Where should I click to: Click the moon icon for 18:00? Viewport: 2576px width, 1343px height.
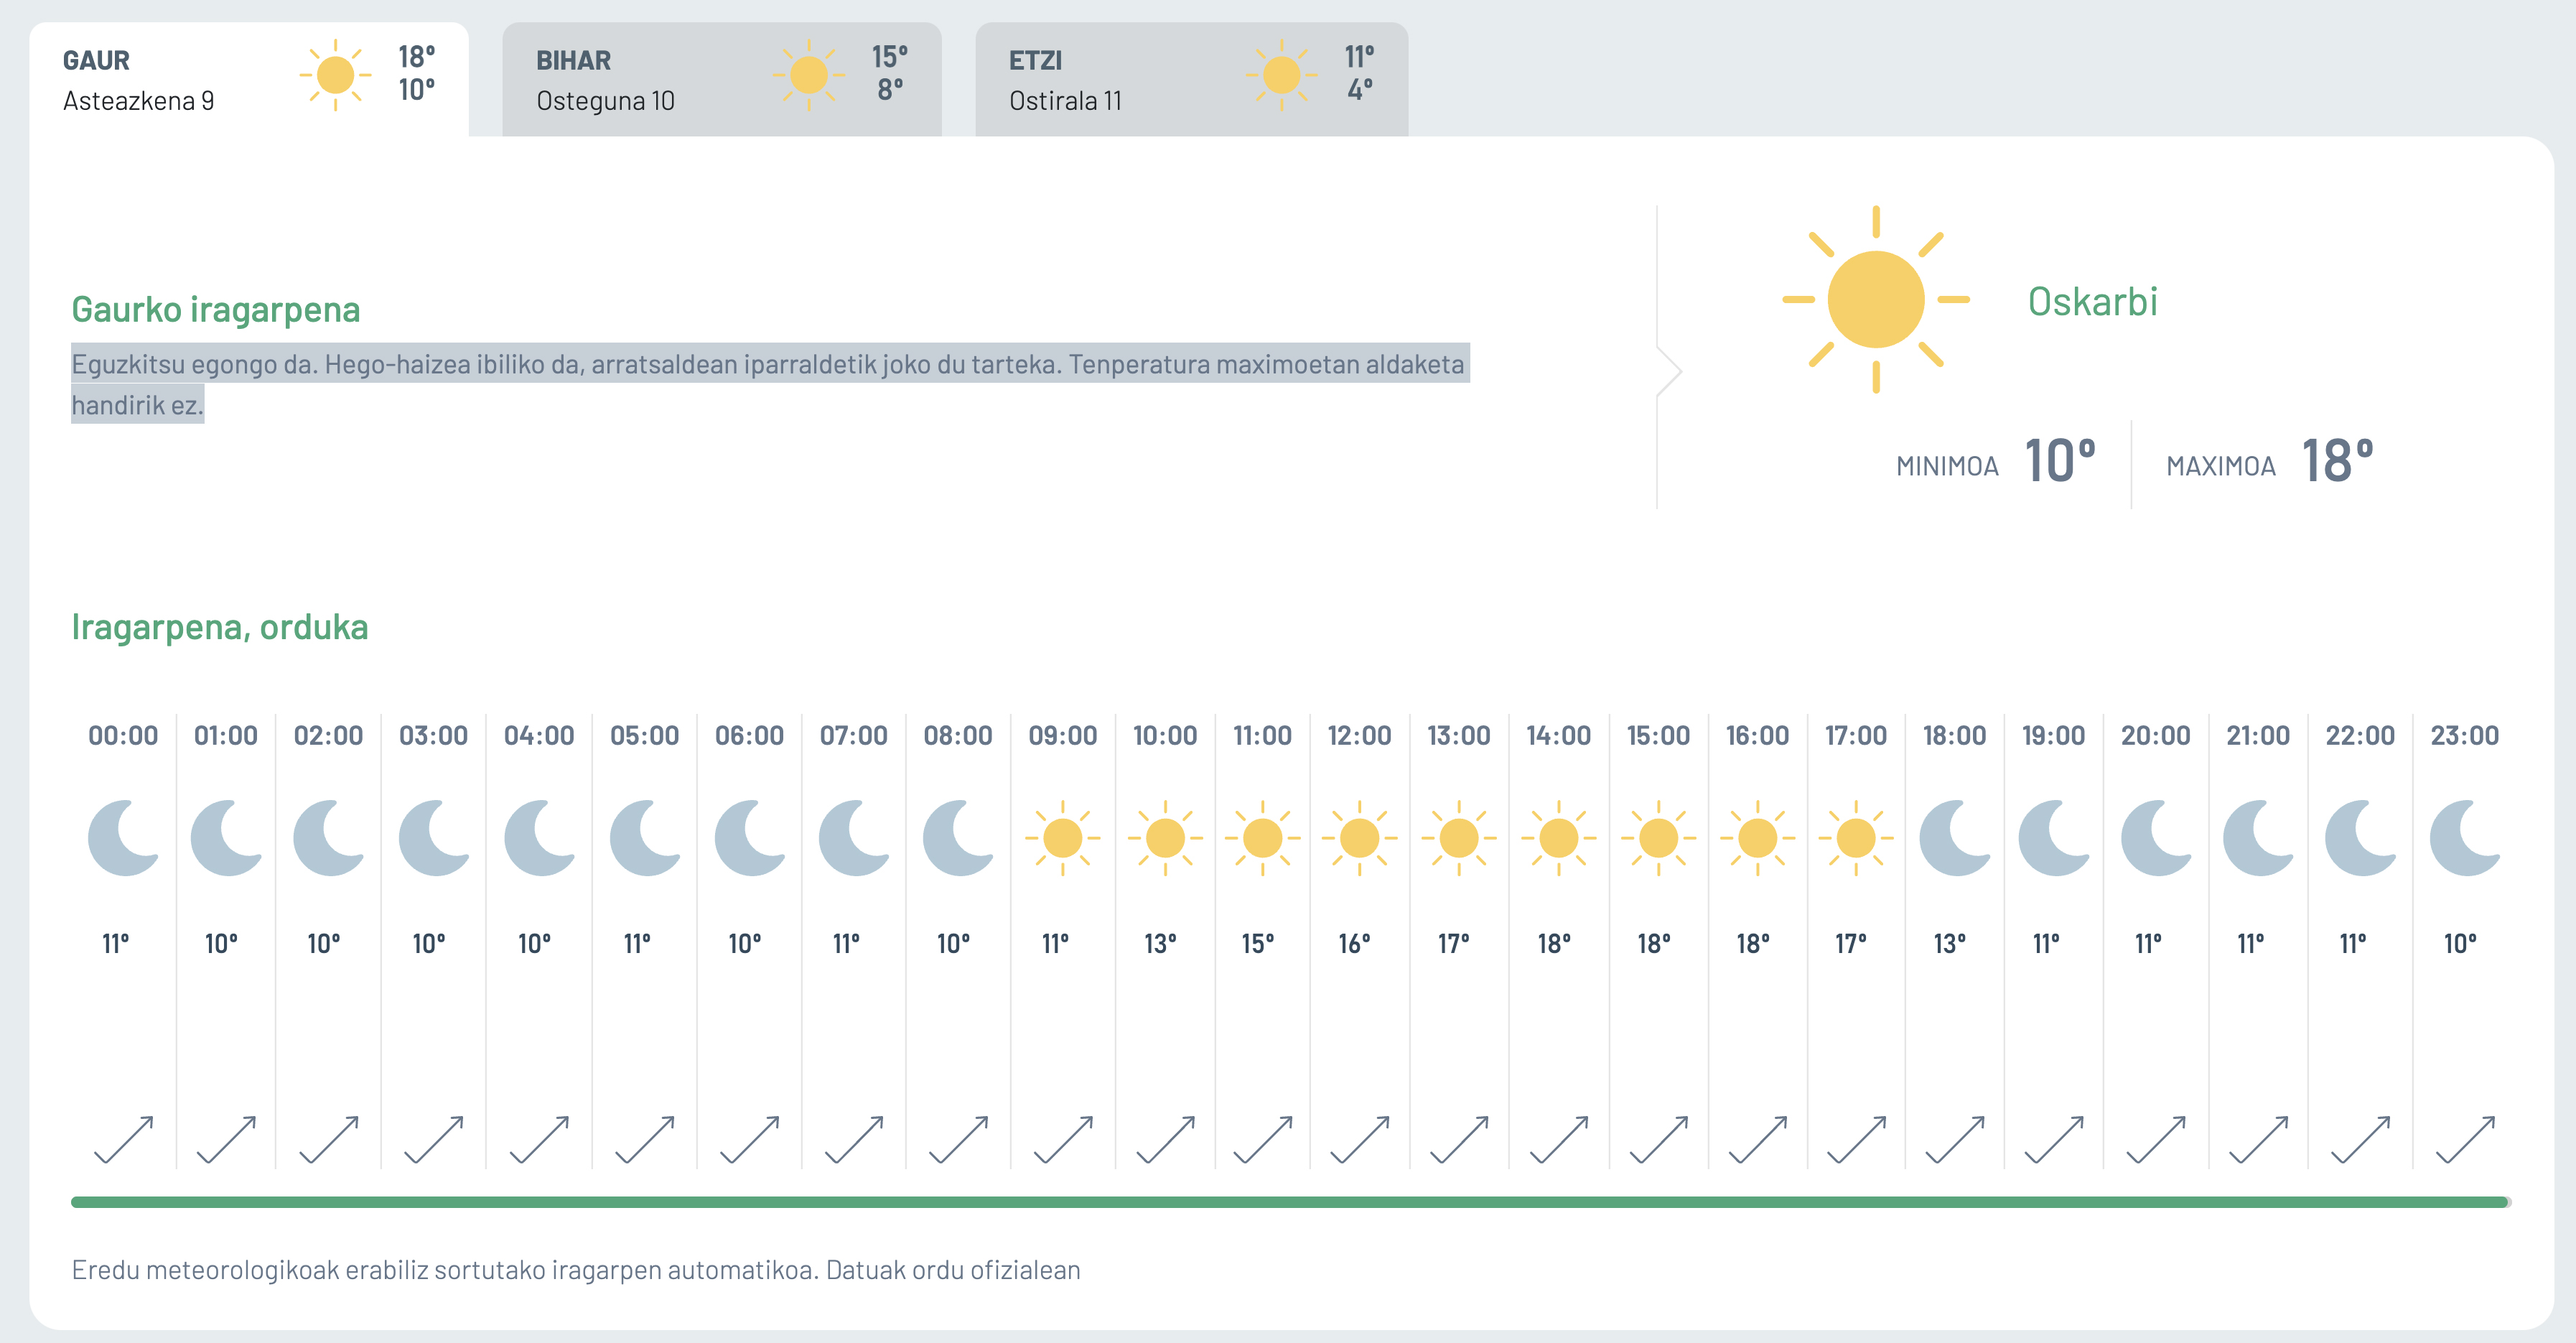pos(1955,838)
